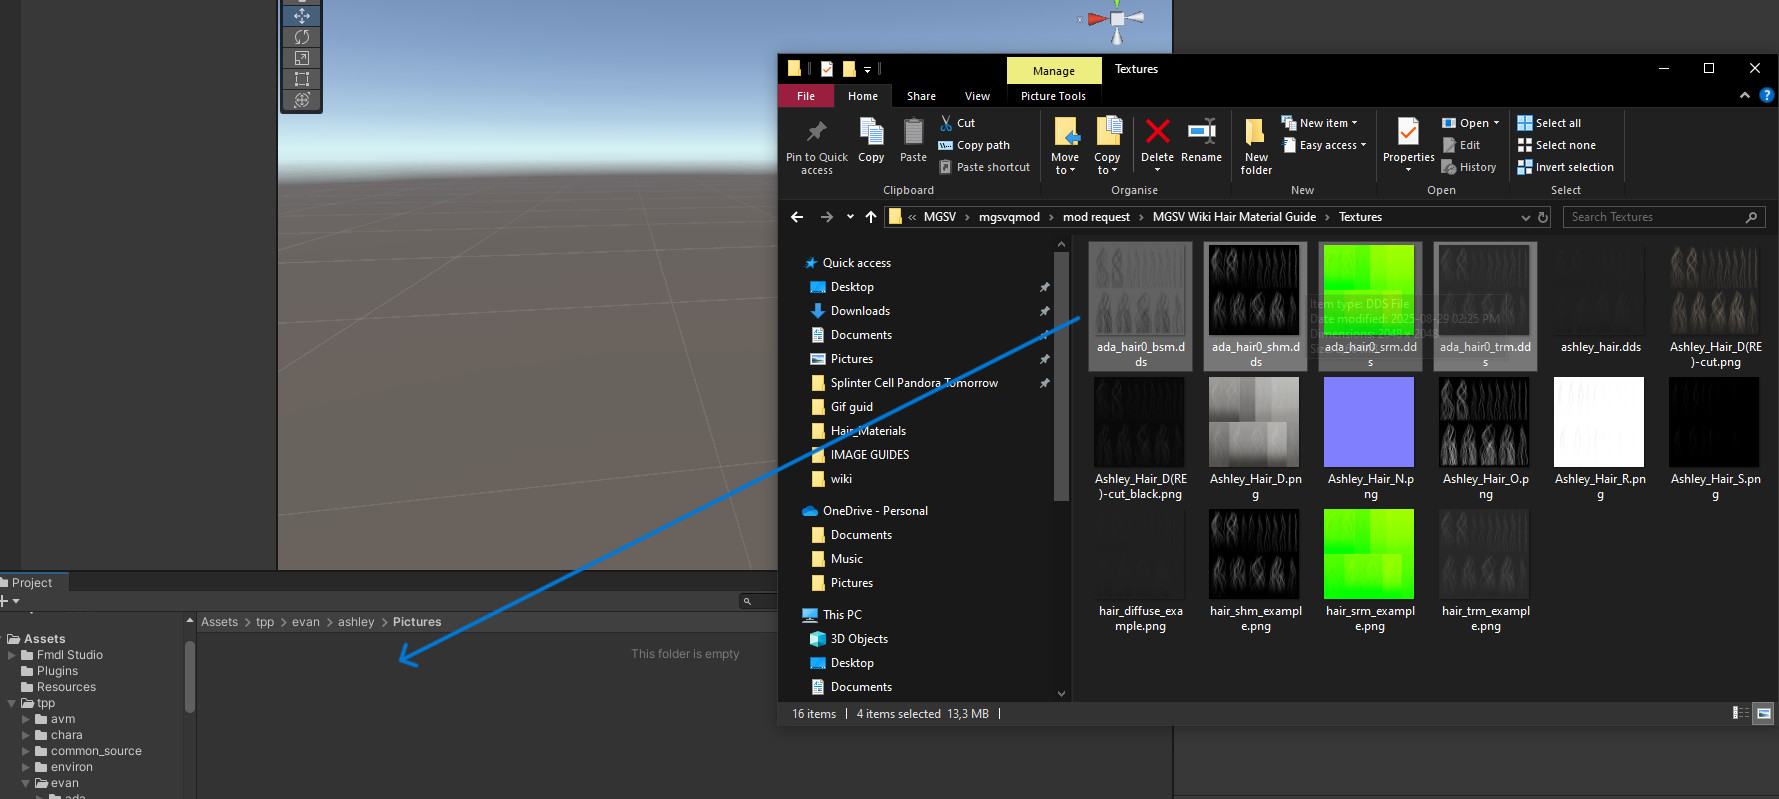Screen dimensions: 1779x799
Task: Open the Picture Tools tab
Action: pos(1053,96)
